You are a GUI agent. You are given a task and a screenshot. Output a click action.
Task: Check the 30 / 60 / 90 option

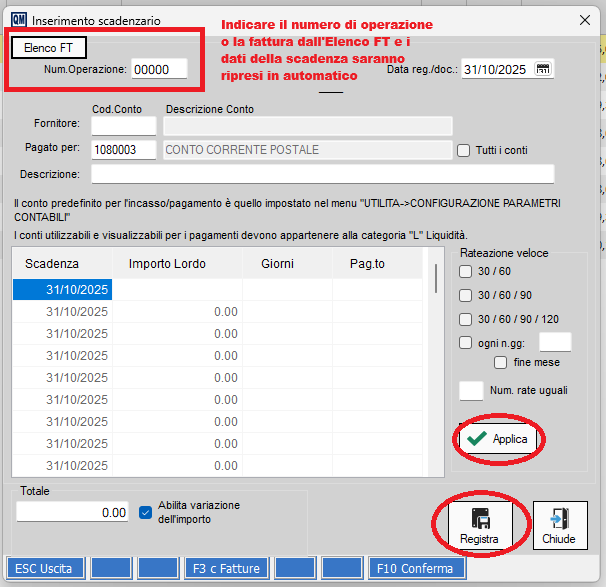pyautogui.click(x=466, y=295)
